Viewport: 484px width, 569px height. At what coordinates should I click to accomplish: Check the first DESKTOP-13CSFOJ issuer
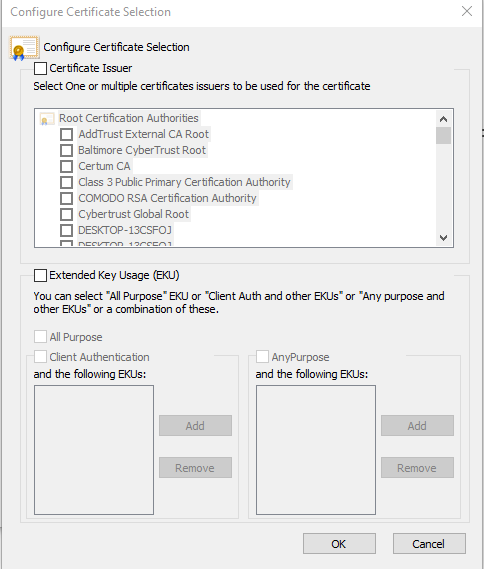[66, 230]
